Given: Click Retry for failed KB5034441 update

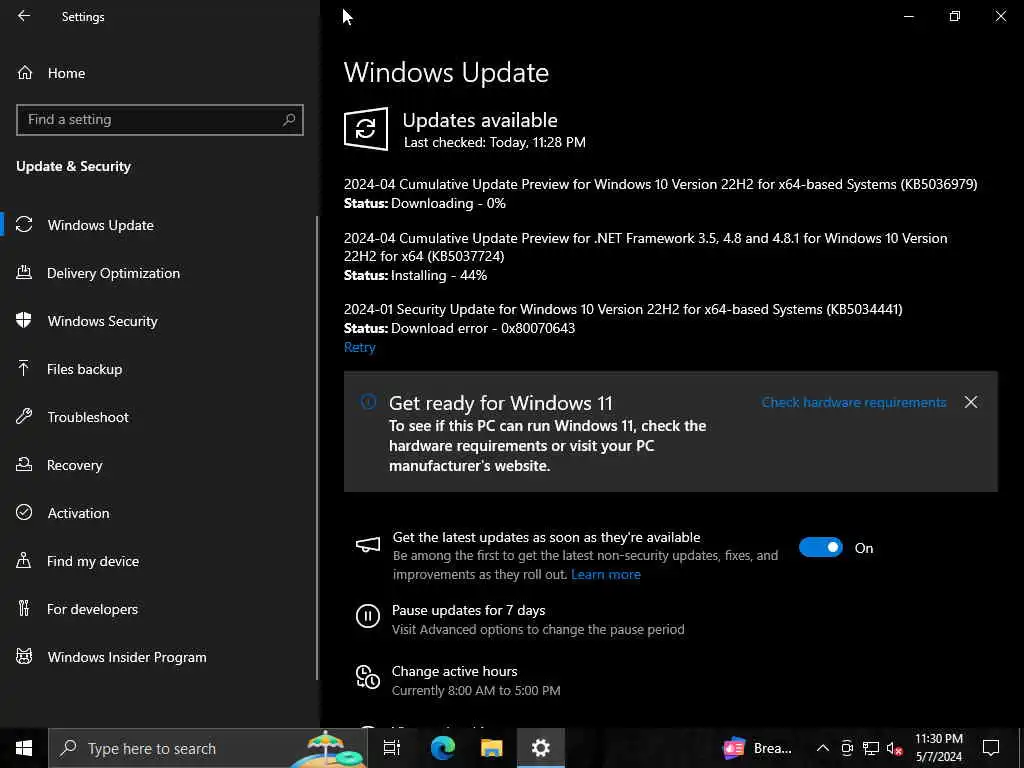Looking at the screenshot, I should [x=360, y=347].
